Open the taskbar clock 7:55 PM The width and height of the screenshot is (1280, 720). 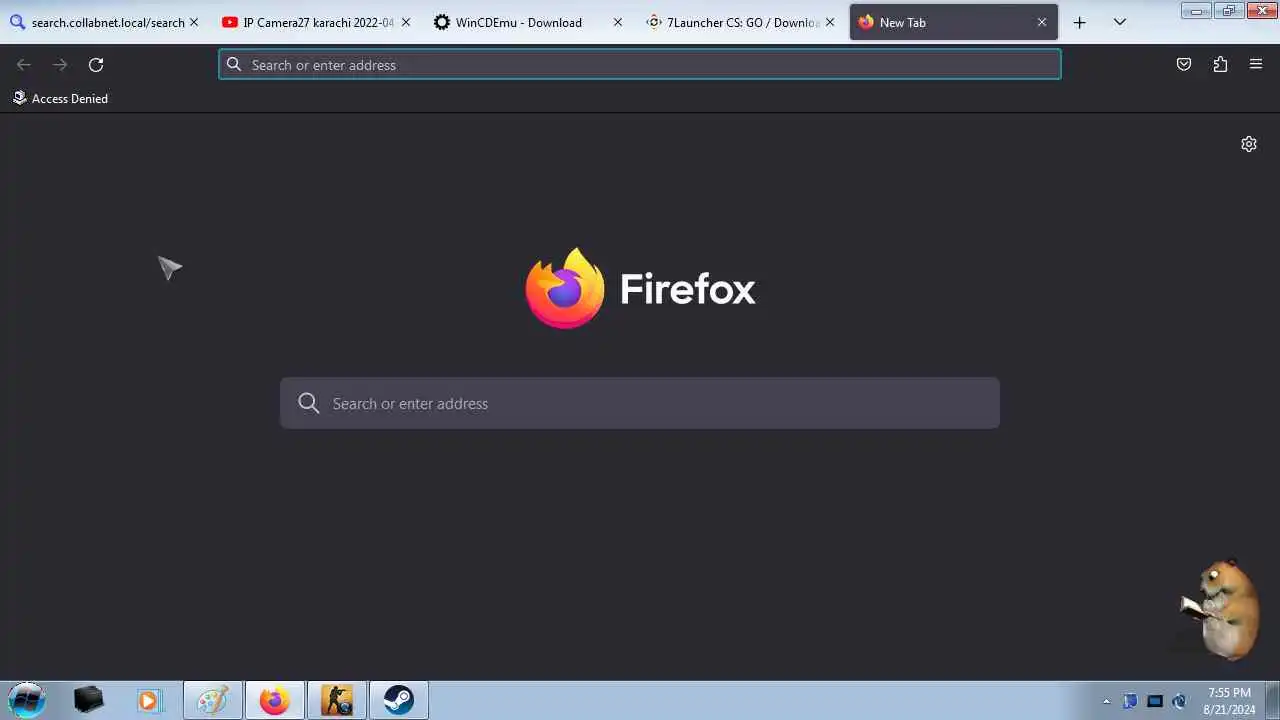[x=1229, y=700]
